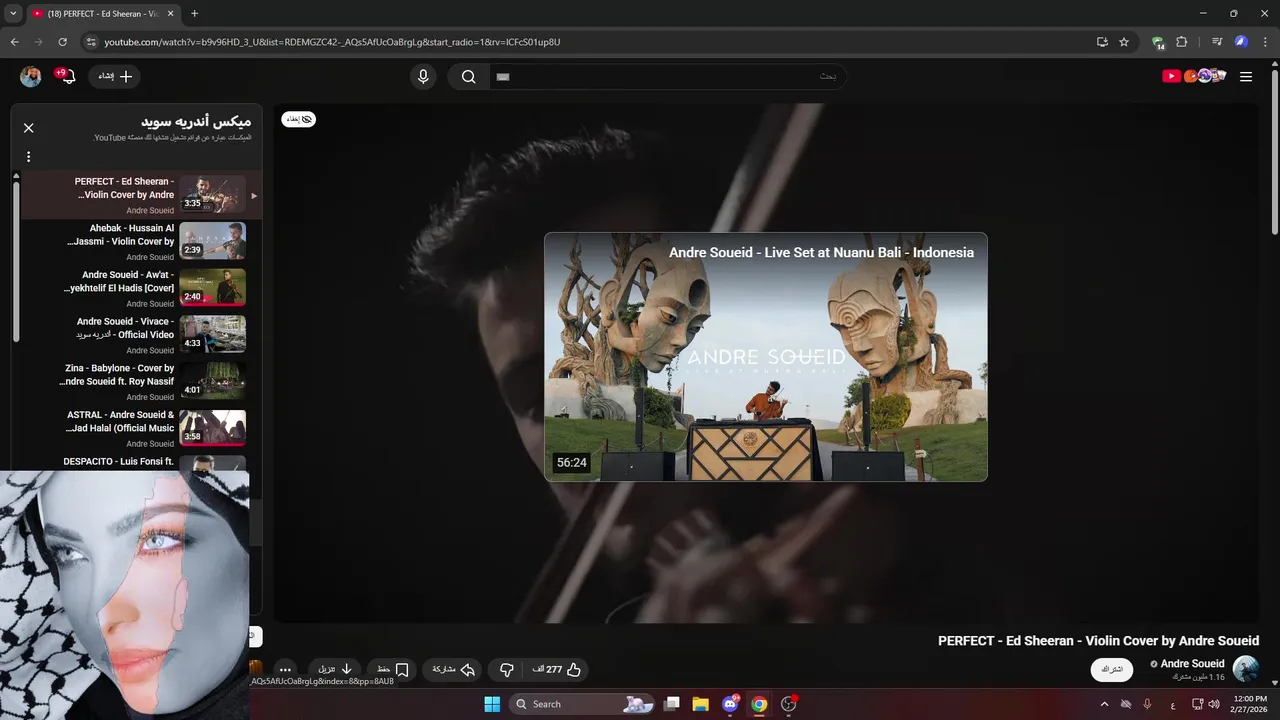1280x720 pixels.
Task: Hide the suggested video overlay pill
Action: tap(299, 119)
